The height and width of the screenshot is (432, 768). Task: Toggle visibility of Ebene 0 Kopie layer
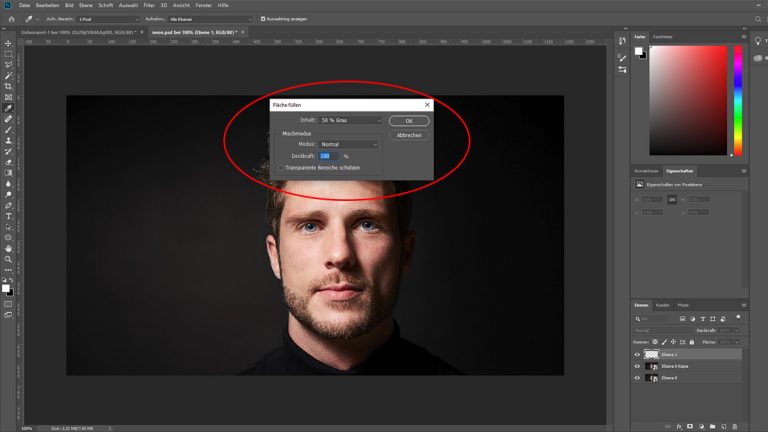[637, 366]
